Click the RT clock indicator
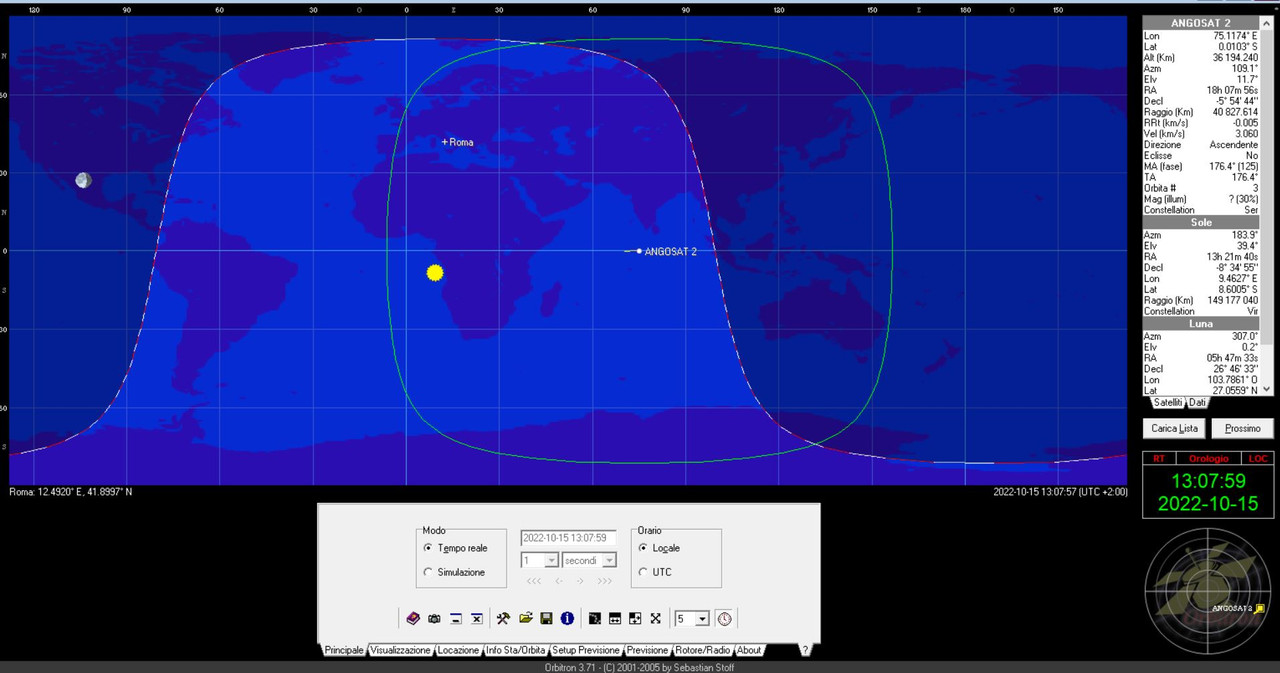 [x=1159, y=458]
